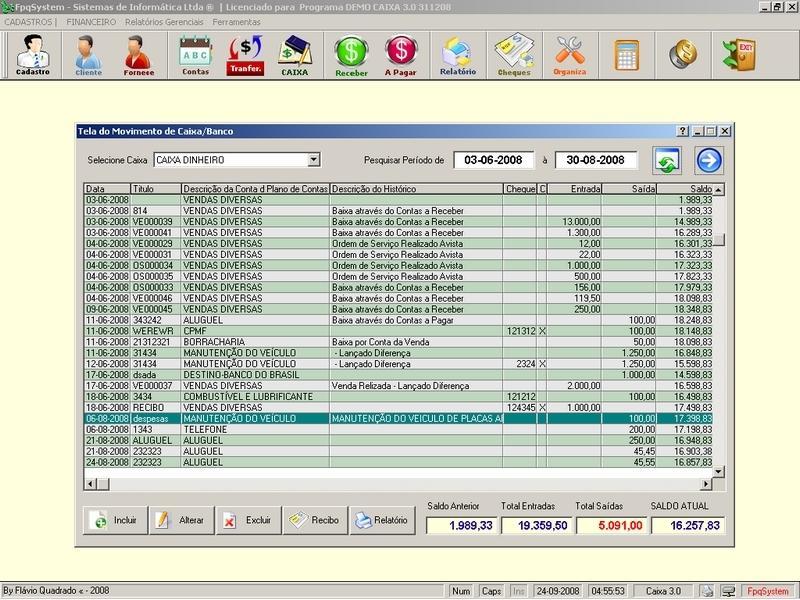Launch the calculator toolbar icon
Screen dimensions: 800x600
coord(627,54)
